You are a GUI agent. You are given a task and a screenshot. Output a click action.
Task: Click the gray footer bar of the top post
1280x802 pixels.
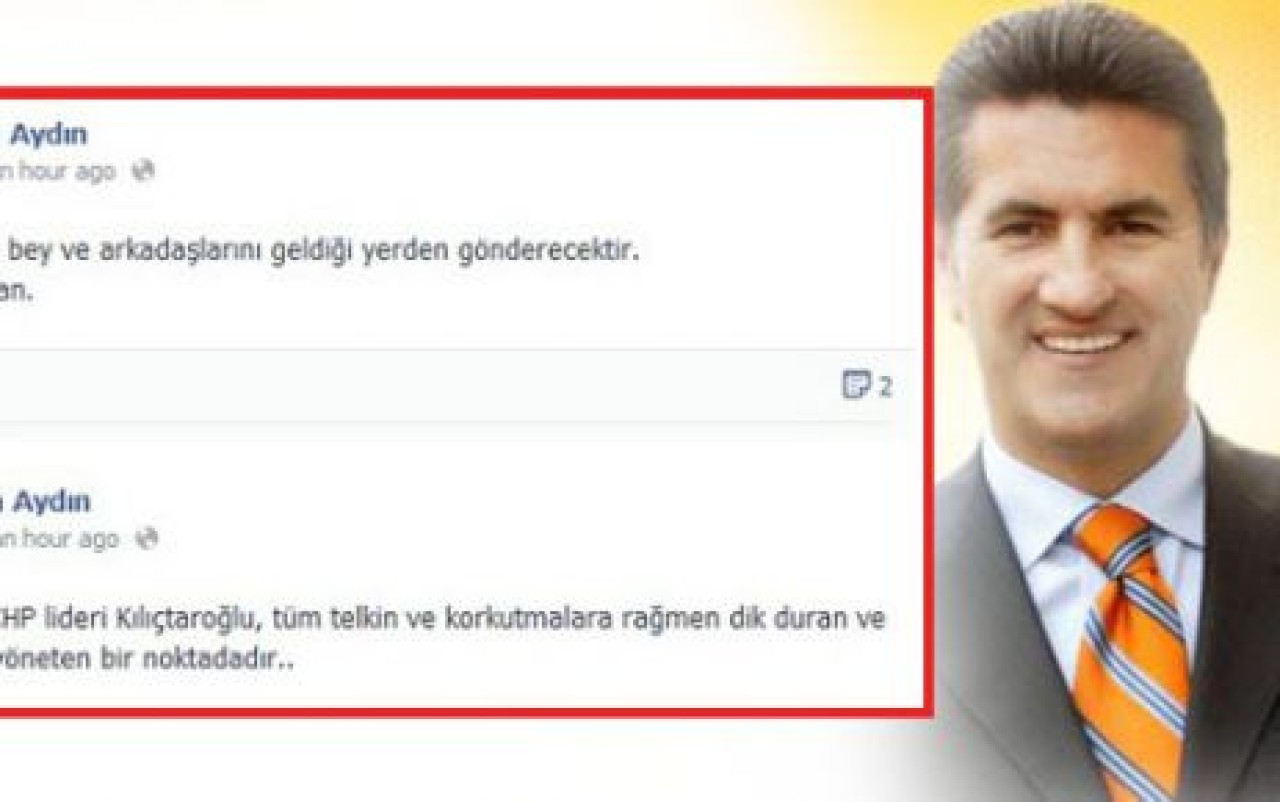pyautogui.click(x=456, y=386)
